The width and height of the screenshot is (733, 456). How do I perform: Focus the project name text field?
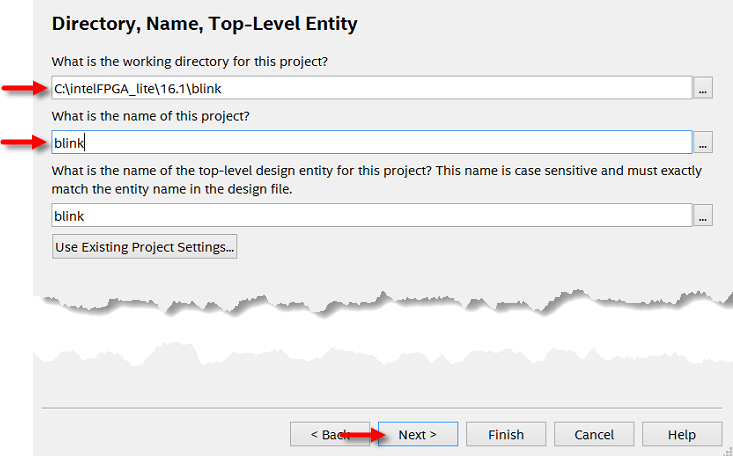(x=370, y=142)
